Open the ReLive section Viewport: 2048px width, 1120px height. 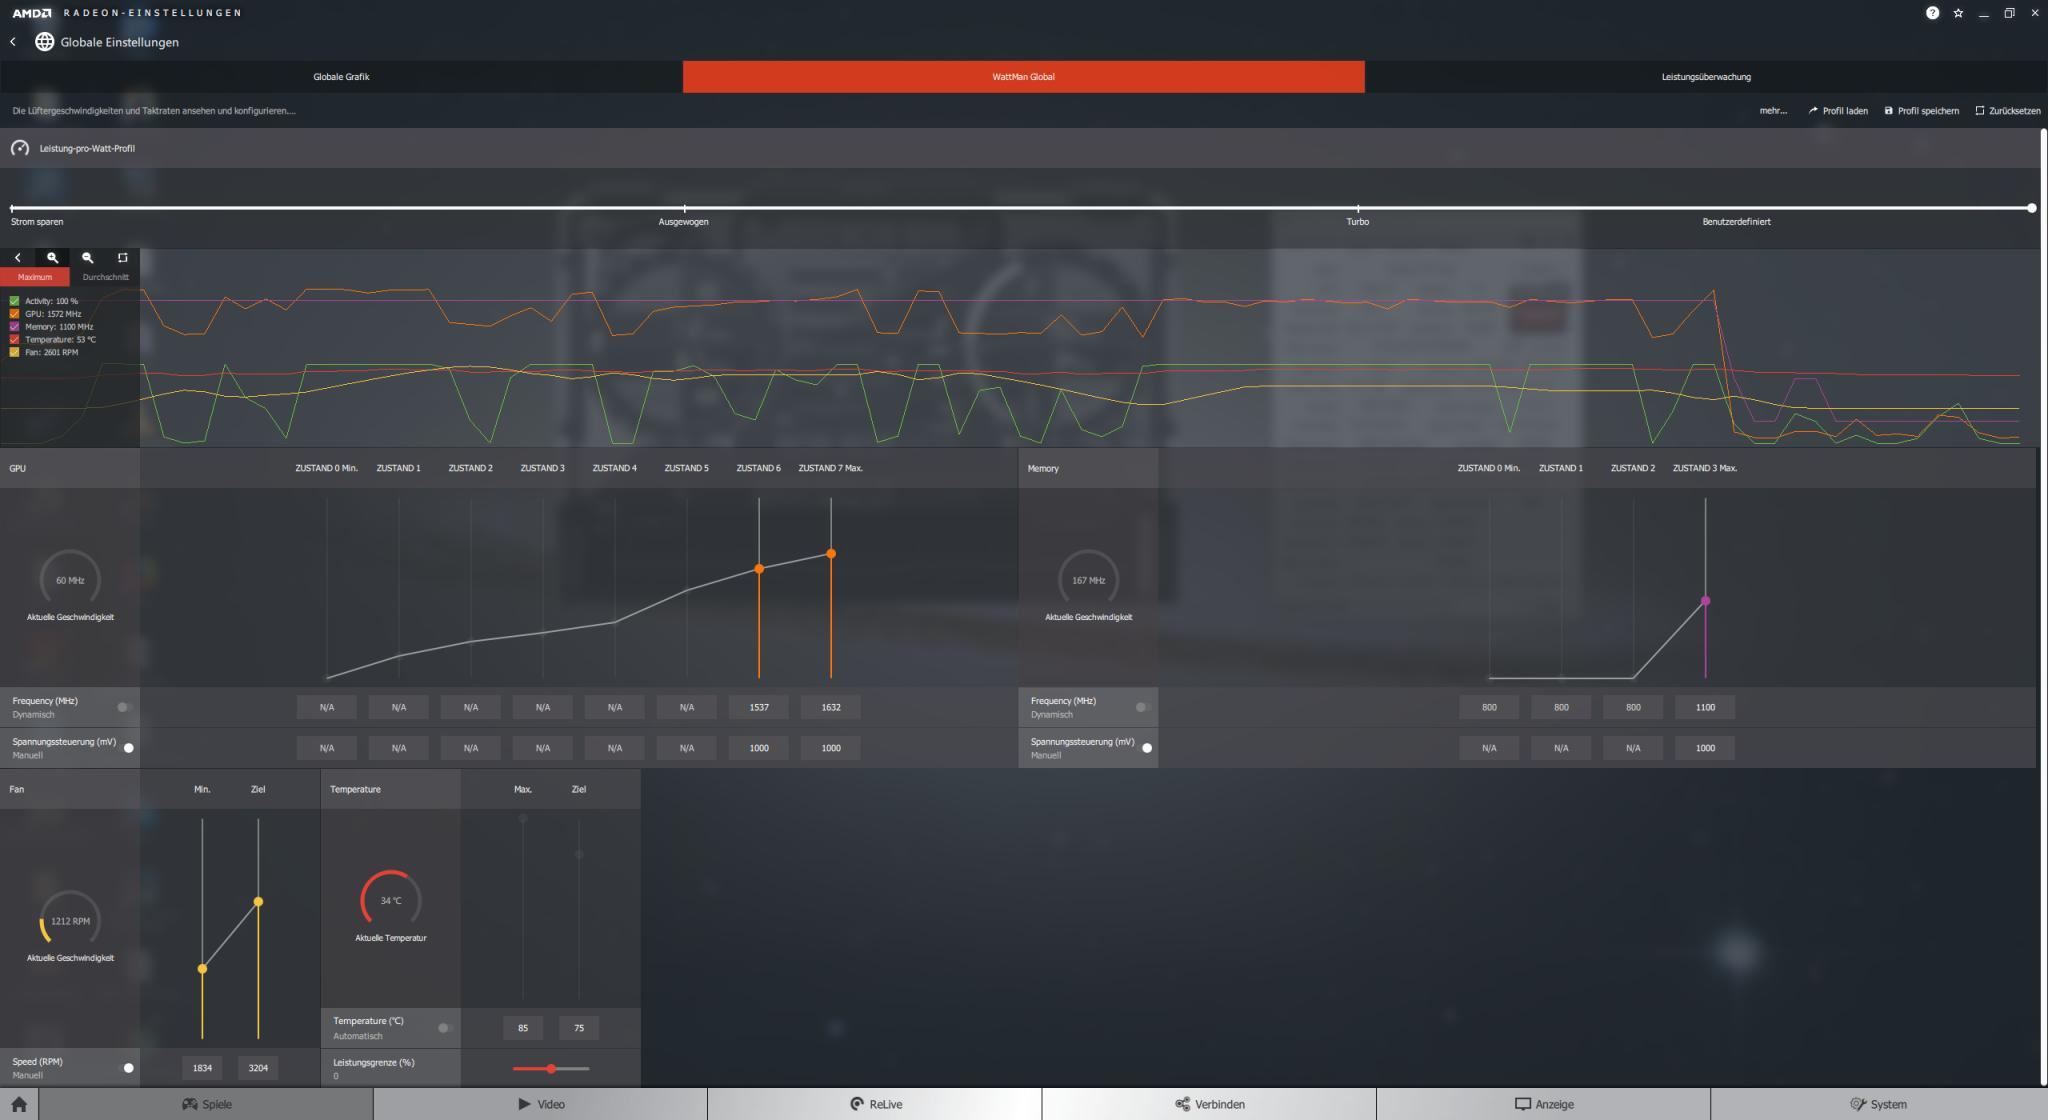[875, 1104]
